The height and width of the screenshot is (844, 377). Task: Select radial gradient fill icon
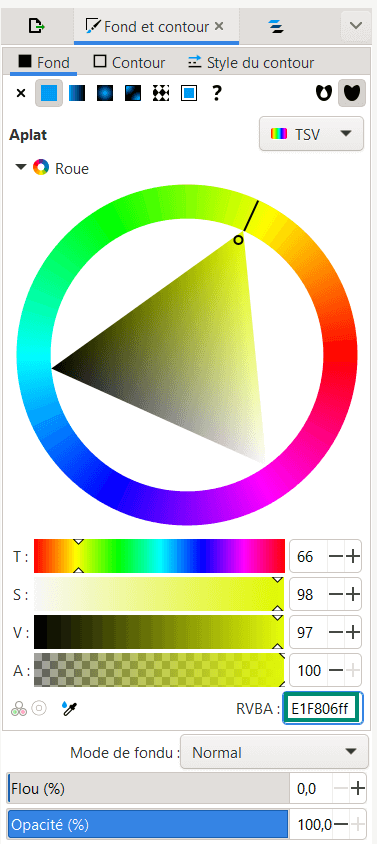105,94
